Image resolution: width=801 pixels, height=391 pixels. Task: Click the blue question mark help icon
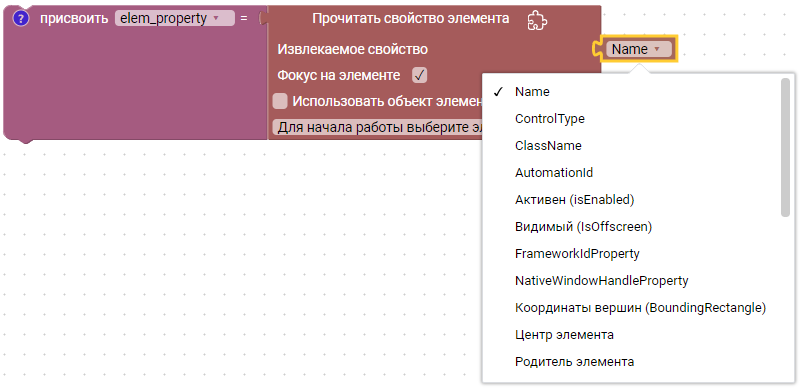[21, 19]
